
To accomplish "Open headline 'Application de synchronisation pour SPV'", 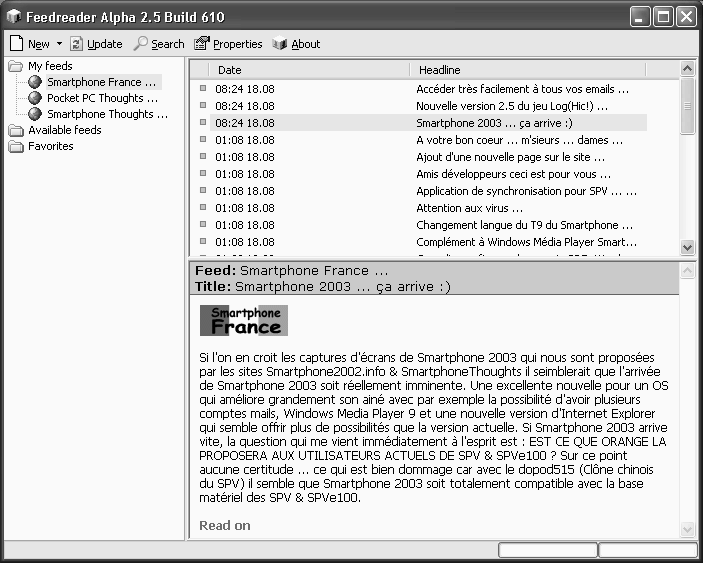I will pos(527,191).
